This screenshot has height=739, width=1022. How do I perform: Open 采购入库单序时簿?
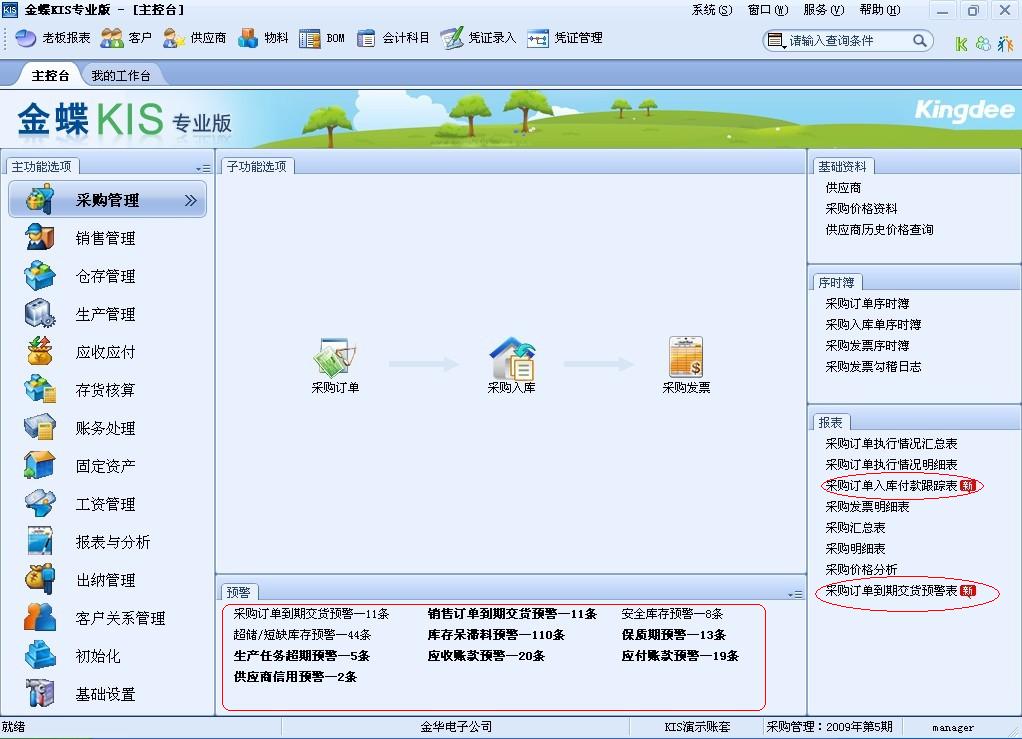pyautogui.click(x=873, y=325)
